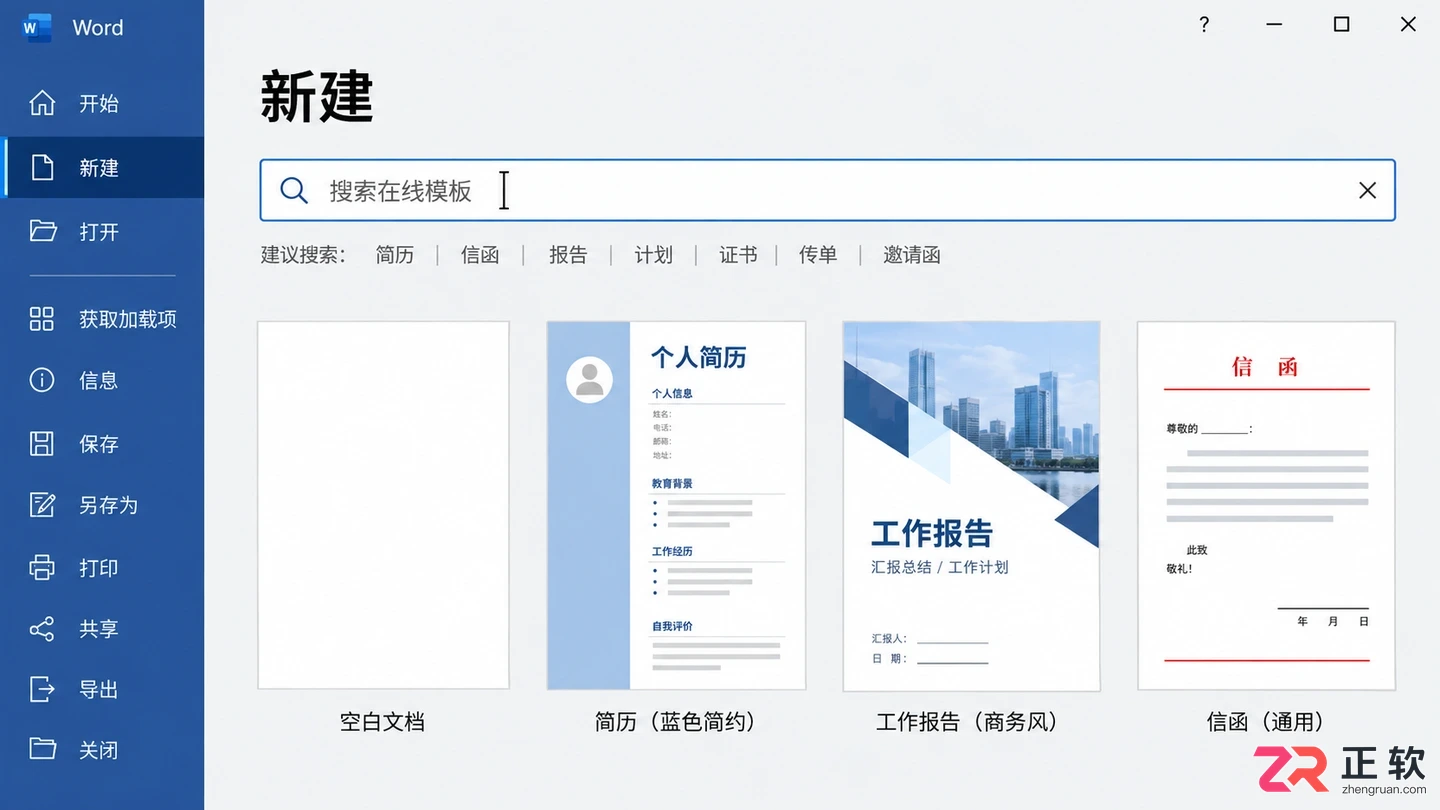Click the add-ins grid icon beside 获取加载项
The image size is (1440, 810).
(x=42, y=319)
